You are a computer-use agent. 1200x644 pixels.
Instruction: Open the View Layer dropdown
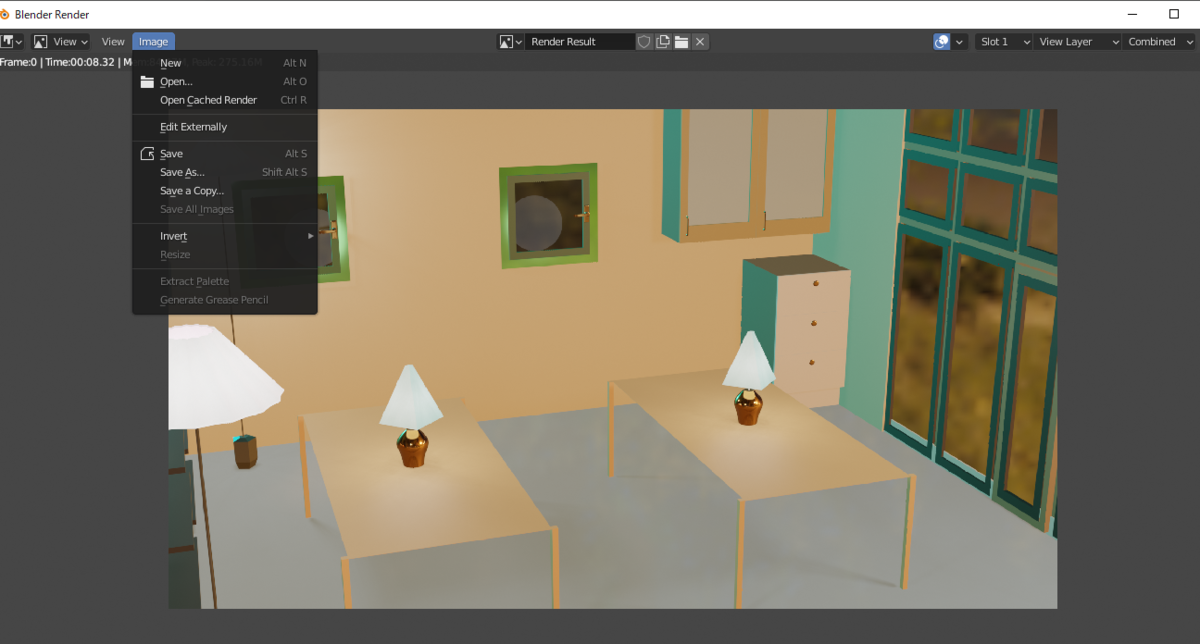(1078, 41)
